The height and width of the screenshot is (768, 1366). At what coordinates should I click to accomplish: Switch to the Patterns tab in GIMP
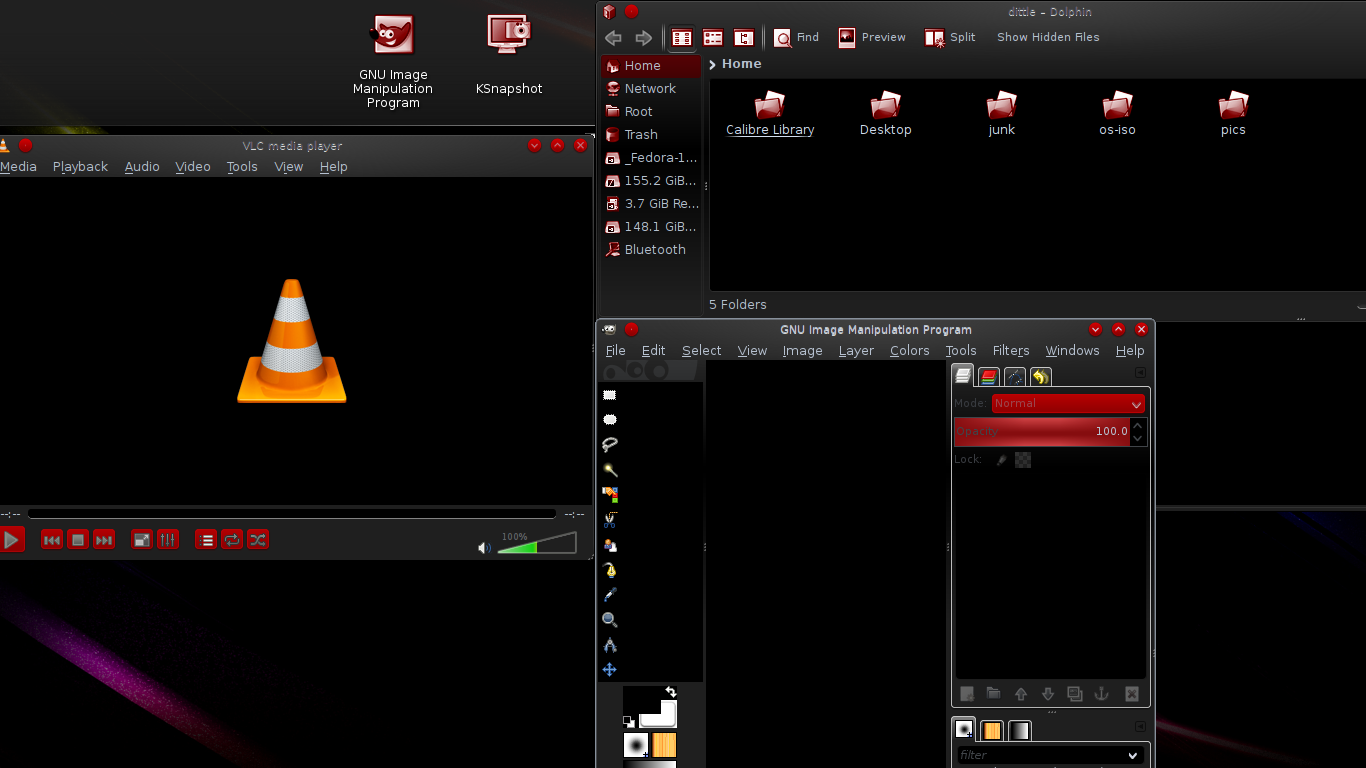[x=992, y=731]
